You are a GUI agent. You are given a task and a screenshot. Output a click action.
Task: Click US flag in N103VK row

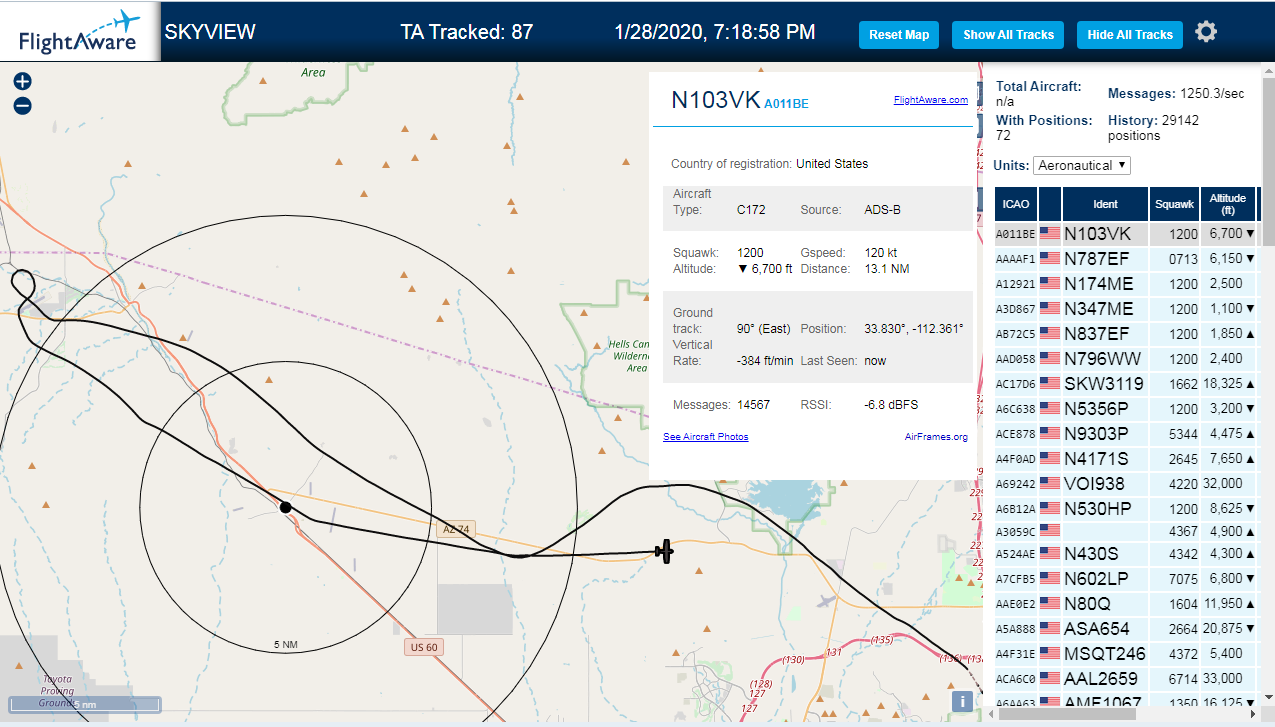[x=1050, y=234]
